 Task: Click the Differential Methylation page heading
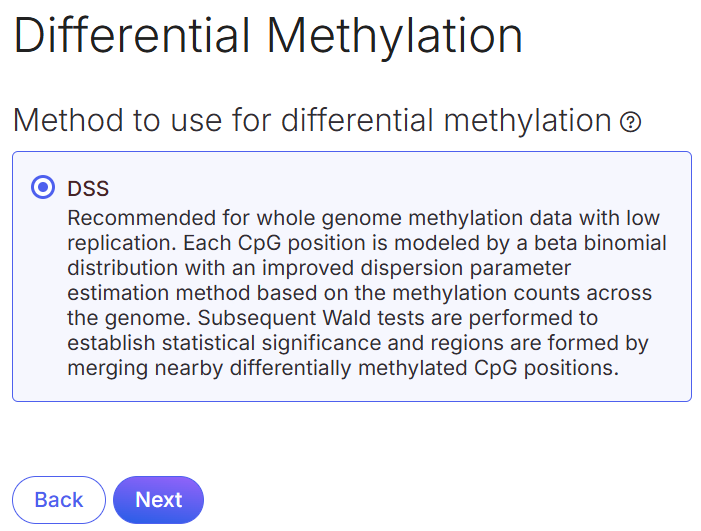(x=268, y=36)
